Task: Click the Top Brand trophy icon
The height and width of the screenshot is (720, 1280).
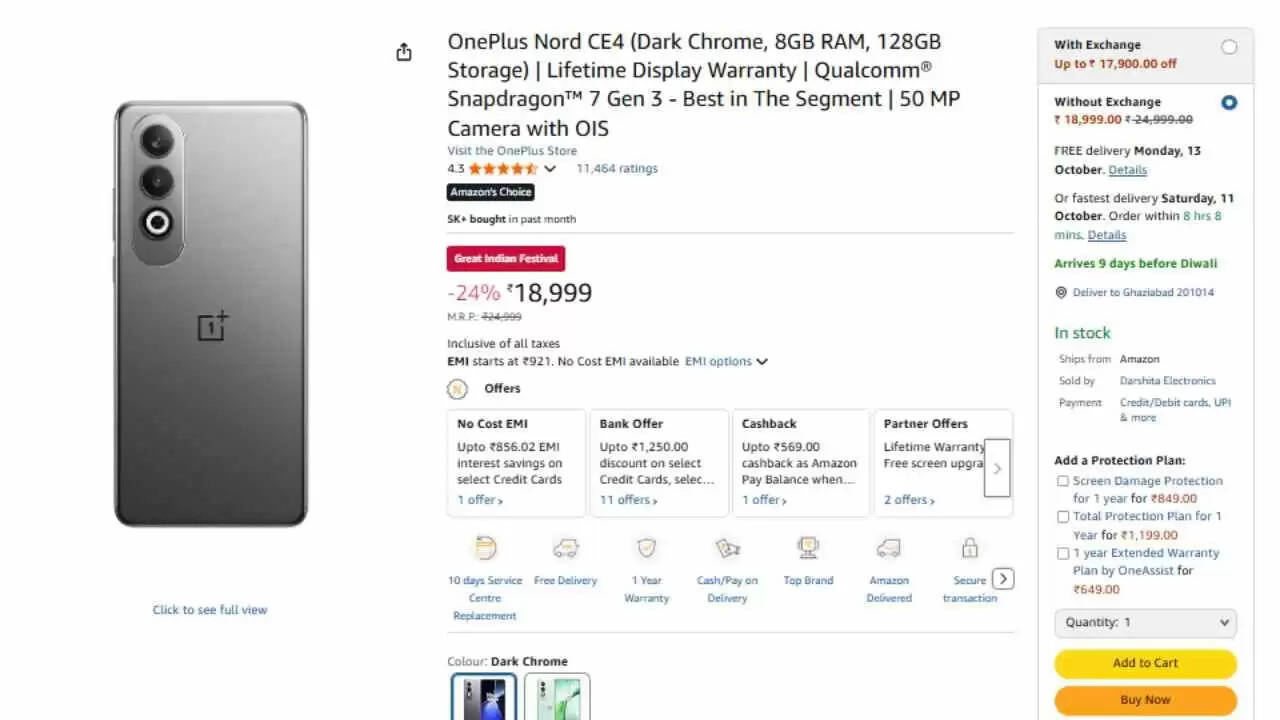Action: point(808,548)
